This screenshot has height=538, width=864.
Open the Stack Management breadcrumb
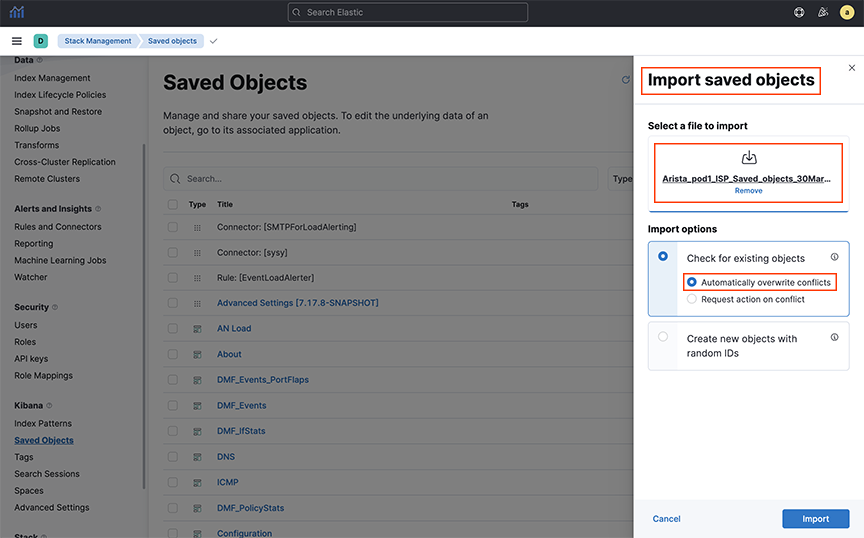98,41
